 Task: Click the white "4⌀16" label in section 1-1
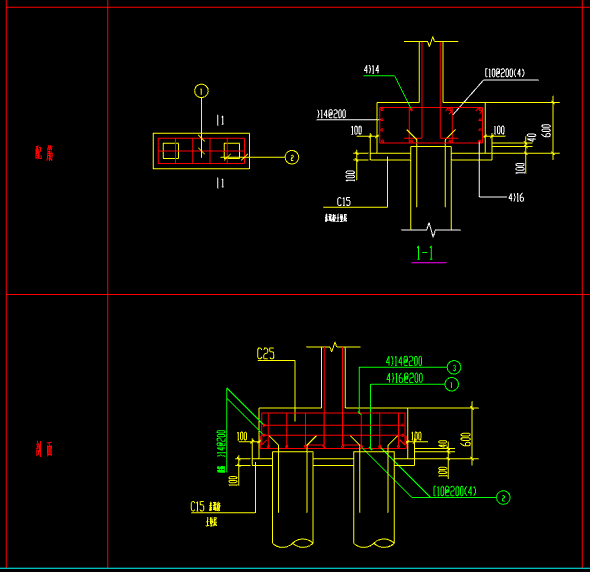click(x=516, y=198)
